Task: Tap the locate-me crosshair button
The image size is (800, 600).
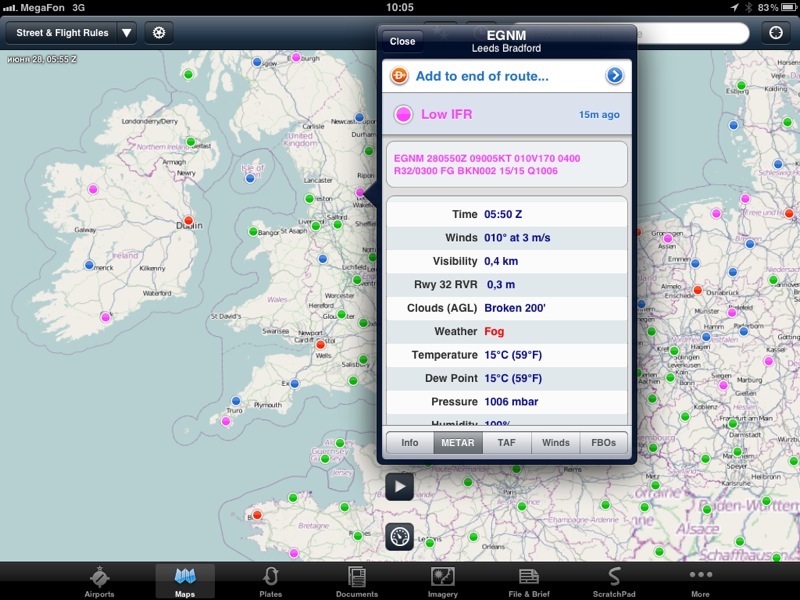Action: point(775,32)
